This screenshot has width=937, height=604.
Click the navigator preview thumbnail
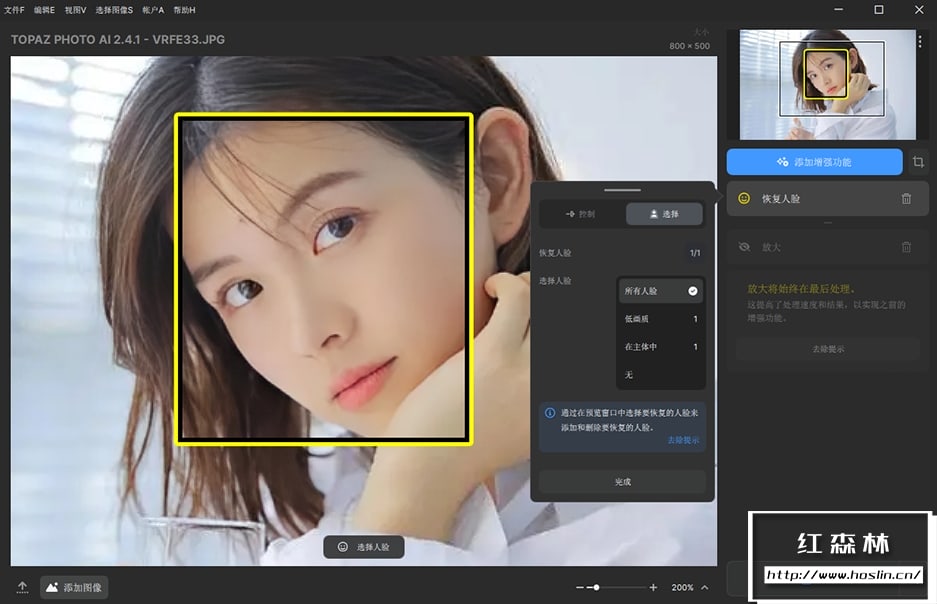[827, 84]
